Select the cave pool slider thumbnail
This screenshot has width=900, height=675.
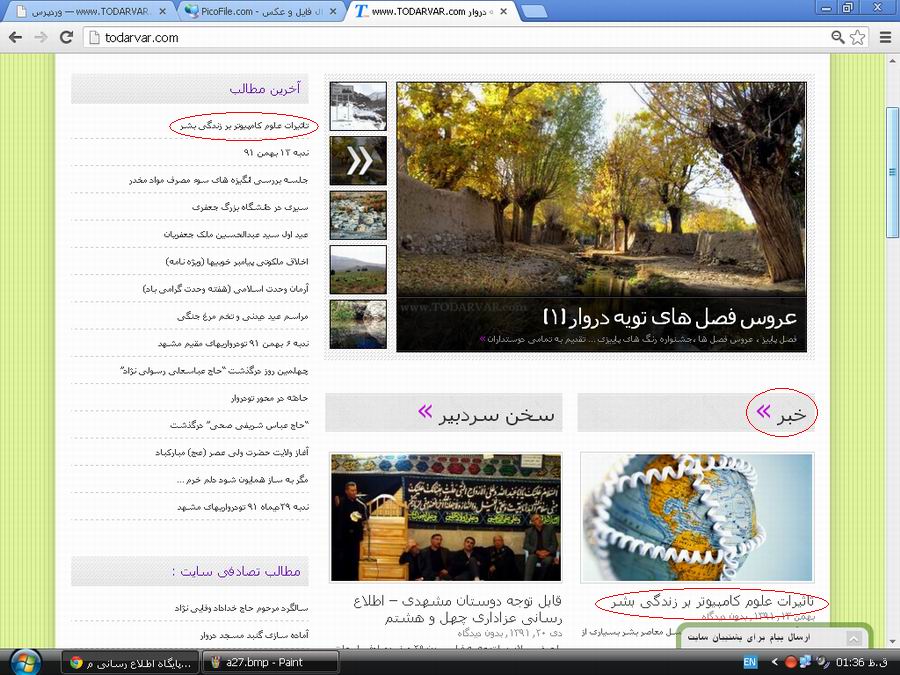(x=358, y=324)
